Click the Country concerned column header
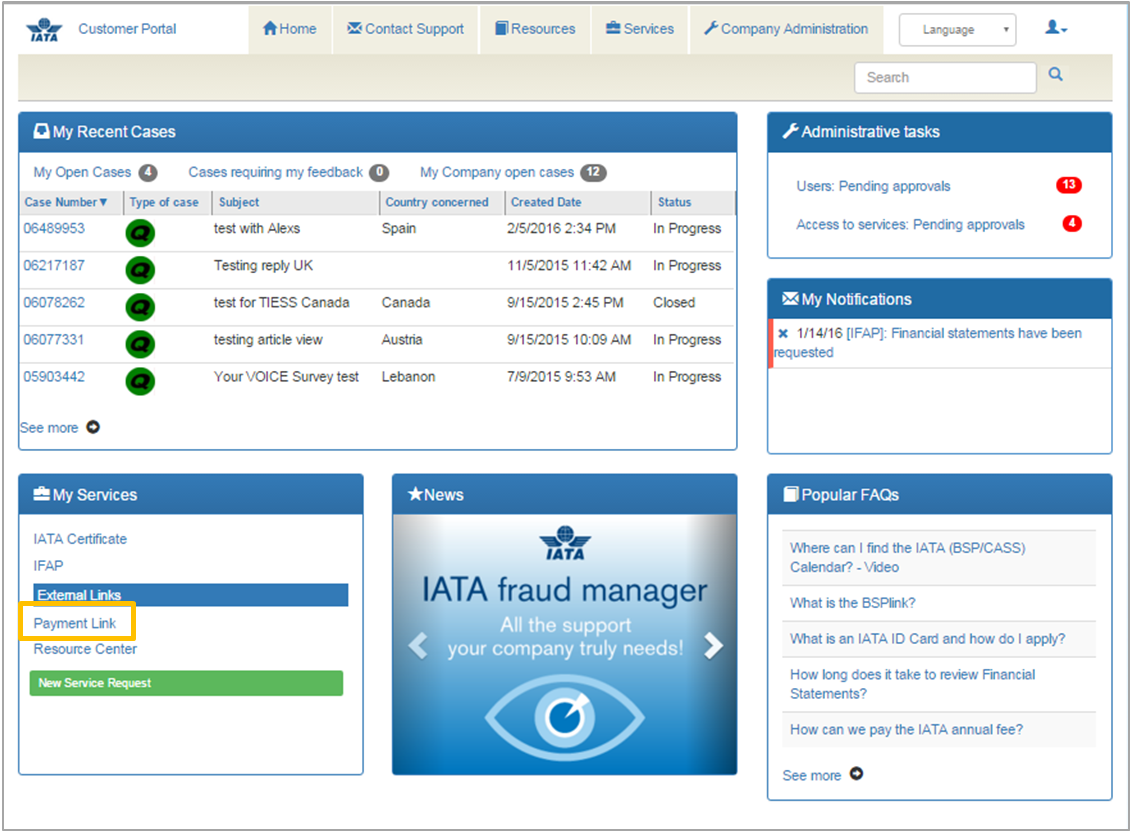The image size is (1132, 833). [437, 202]
